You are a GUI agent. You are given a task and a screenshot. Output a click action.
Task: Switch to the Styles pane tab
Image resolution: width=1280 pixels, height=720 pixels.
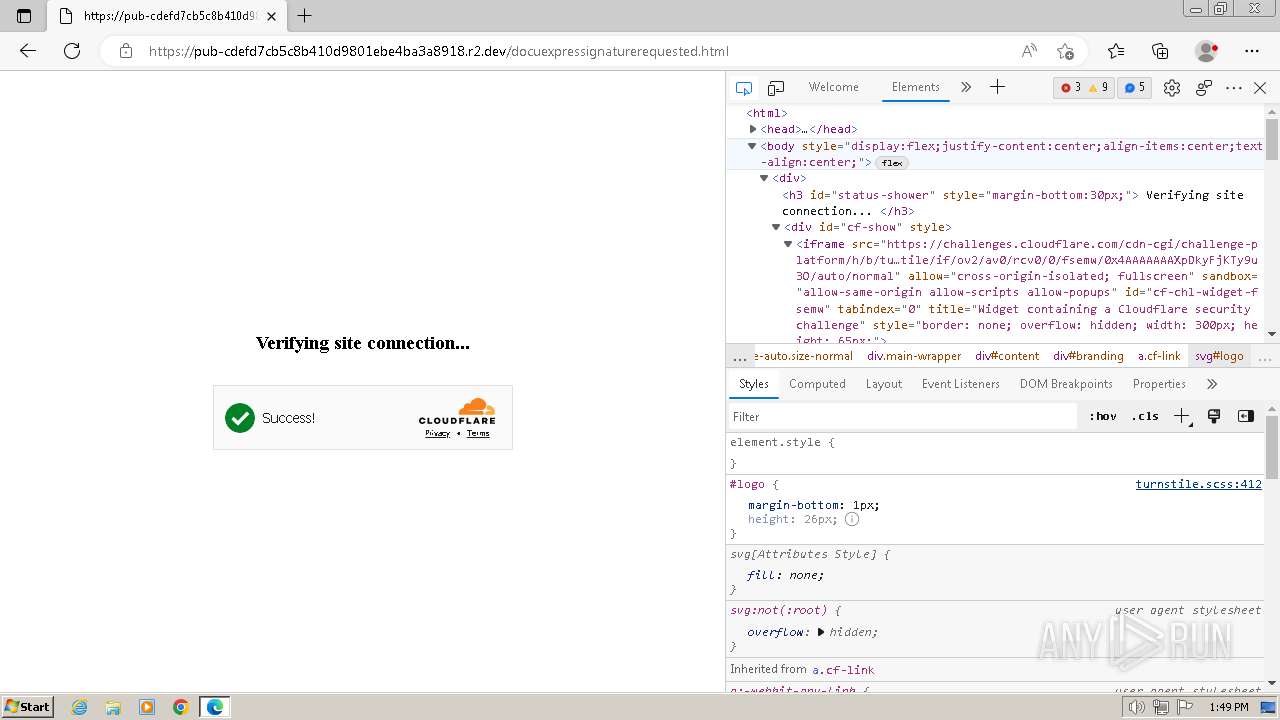(x=753, y=384)
